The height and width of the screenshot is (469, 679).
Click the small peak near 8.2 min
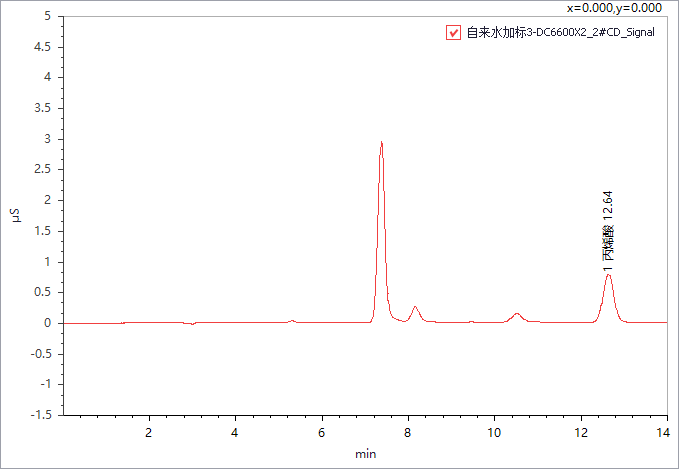[x=415, y=307]
